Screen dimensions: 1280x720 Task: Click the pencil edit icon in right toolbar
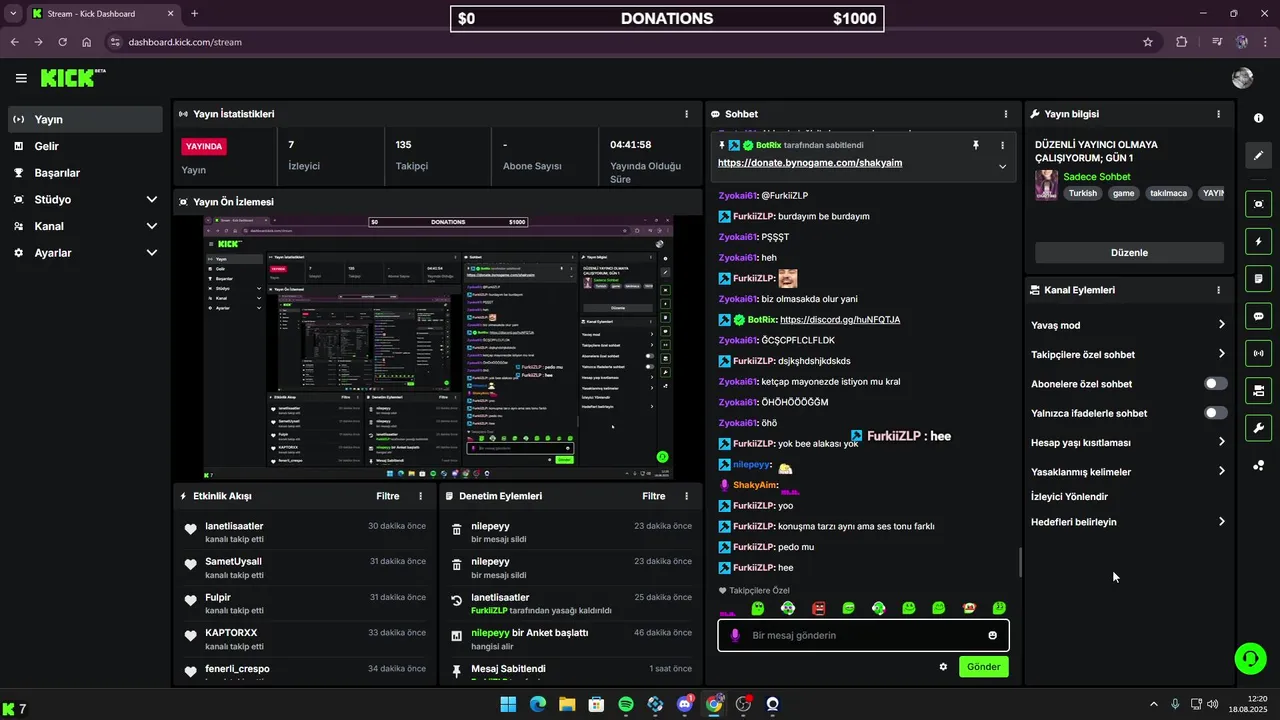click(1258, 156)
